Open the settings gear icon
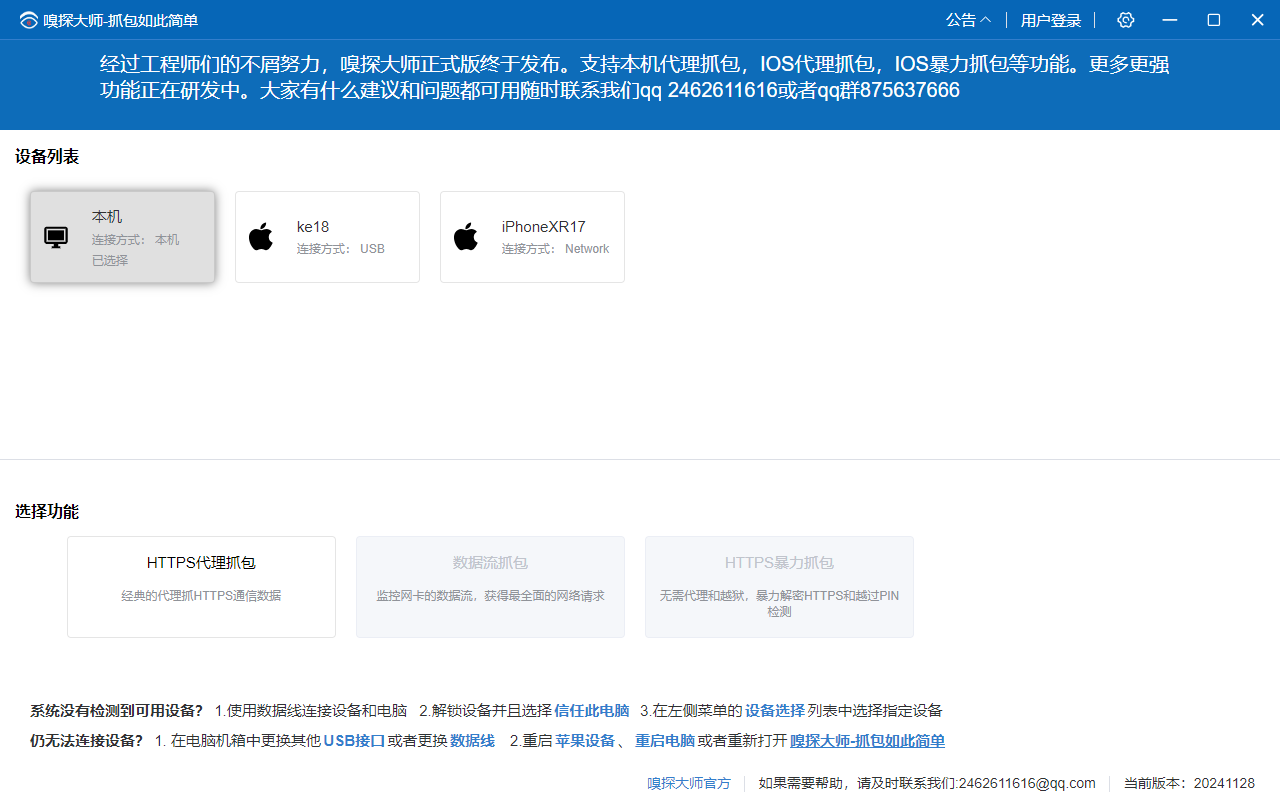 (x=1126, y=20)
